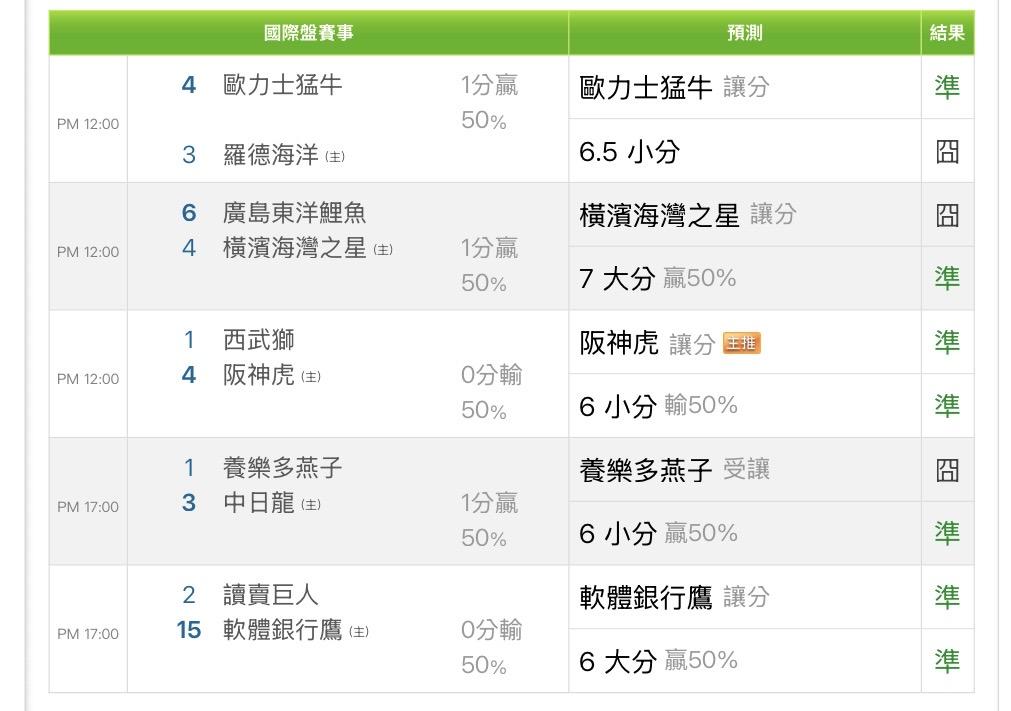Click home (主) marker beside 中日龍
1011x711 pixels.
(x=311, y=505)
